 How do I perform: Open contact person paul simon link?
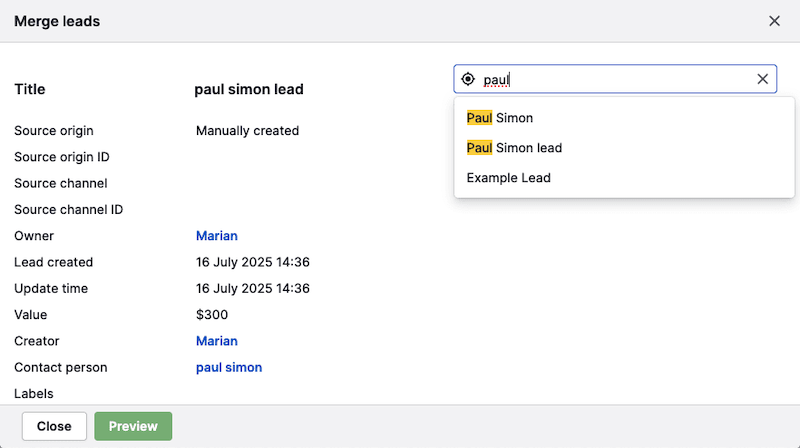[x=229, y=368]
